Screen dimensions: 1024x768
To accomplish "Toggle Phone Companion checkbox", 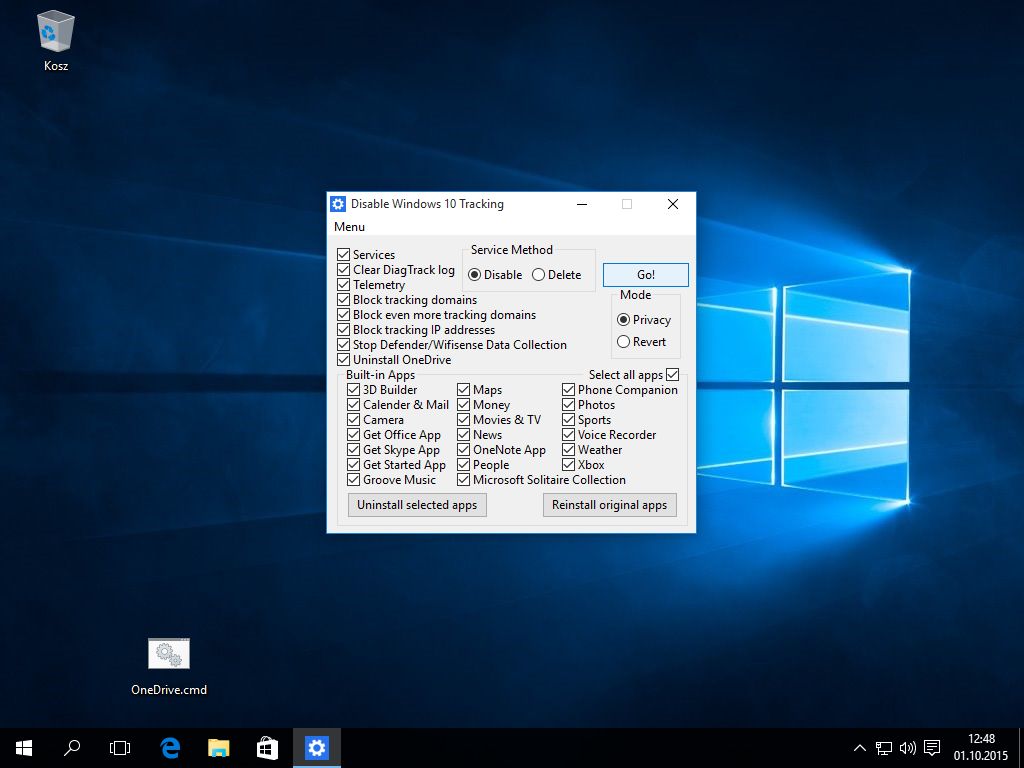I will point(568,389).
